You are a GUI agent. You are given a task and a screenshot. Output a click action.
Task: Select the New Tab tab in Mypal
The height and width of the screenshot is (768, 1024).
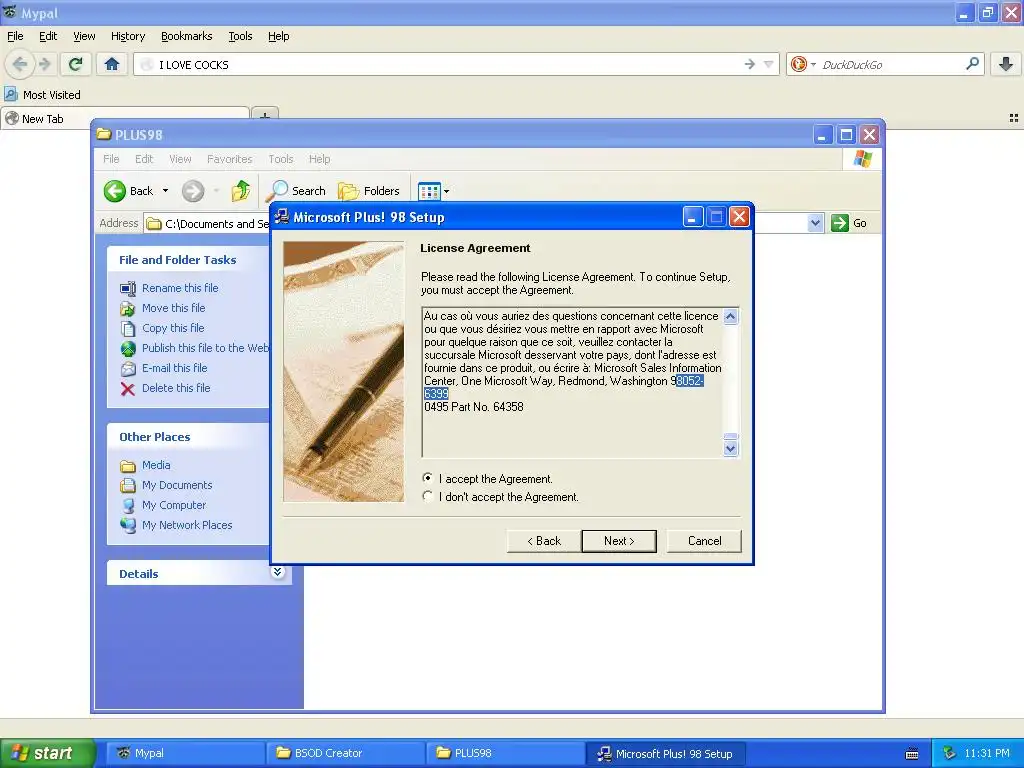tap(125, 118)
